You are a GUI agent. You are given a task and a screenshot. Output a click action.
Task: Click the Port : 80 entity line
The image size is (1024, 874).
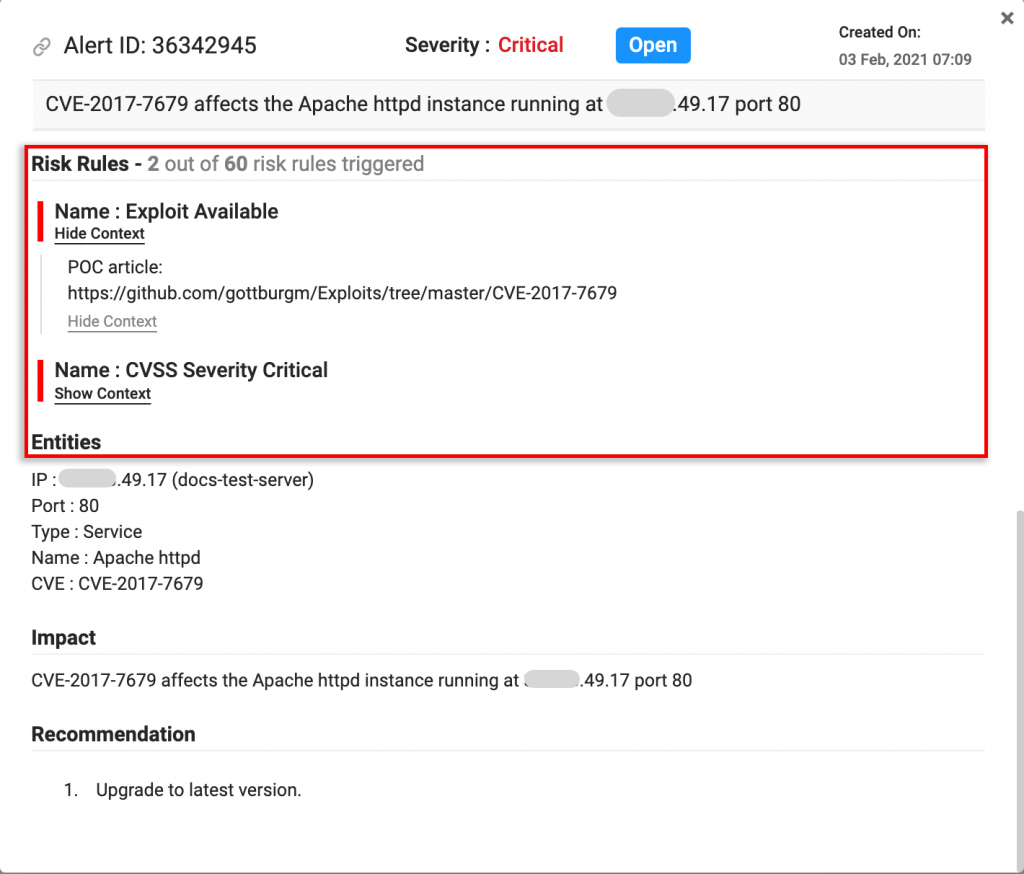pos(65,506)
